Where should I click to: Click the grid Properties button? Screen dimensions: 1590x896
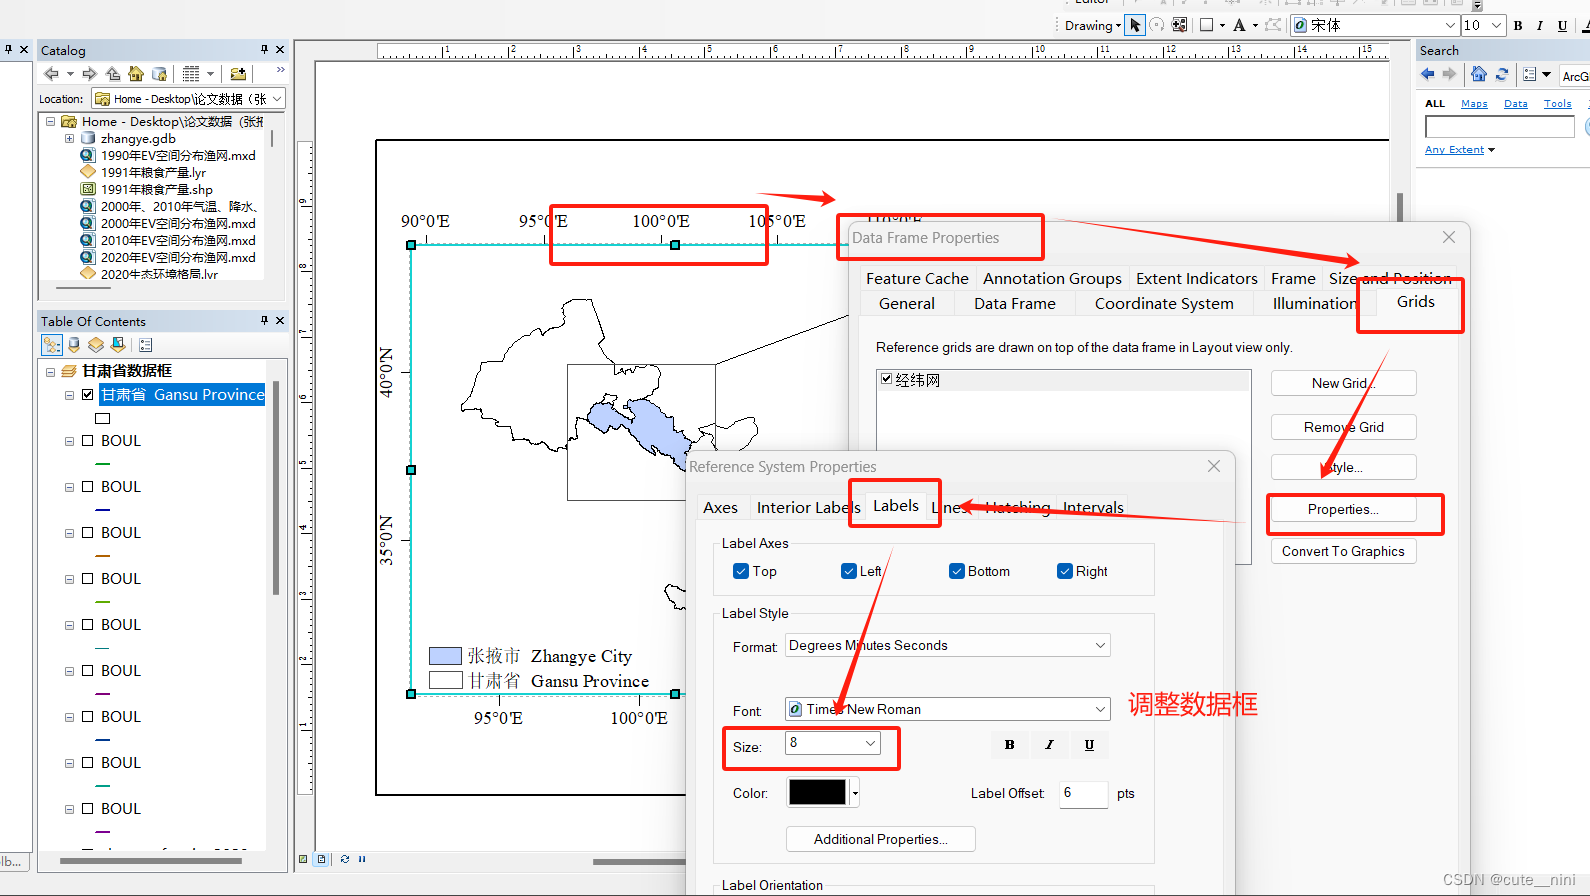point(1343,509)
